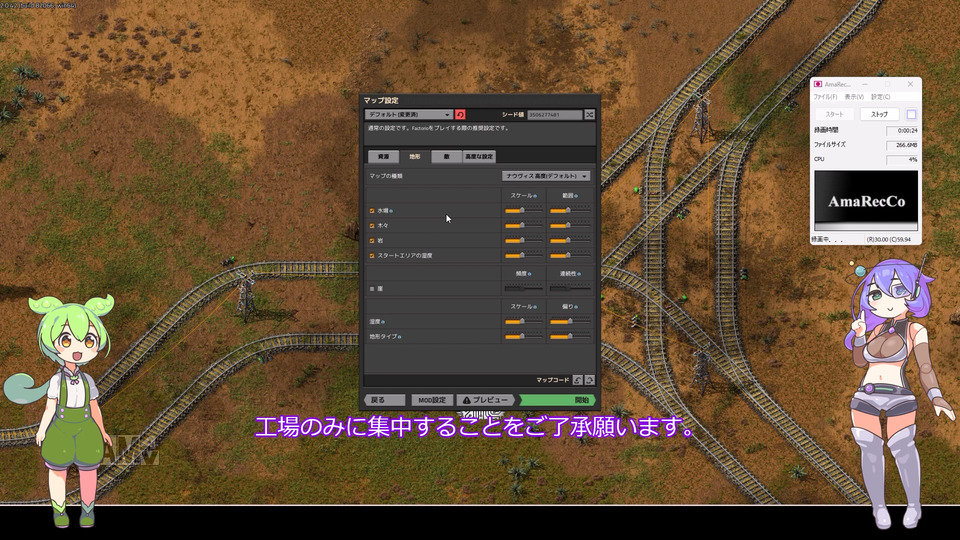Switch to the 資源 tab

pyautogui.click(x=383, y=157)
